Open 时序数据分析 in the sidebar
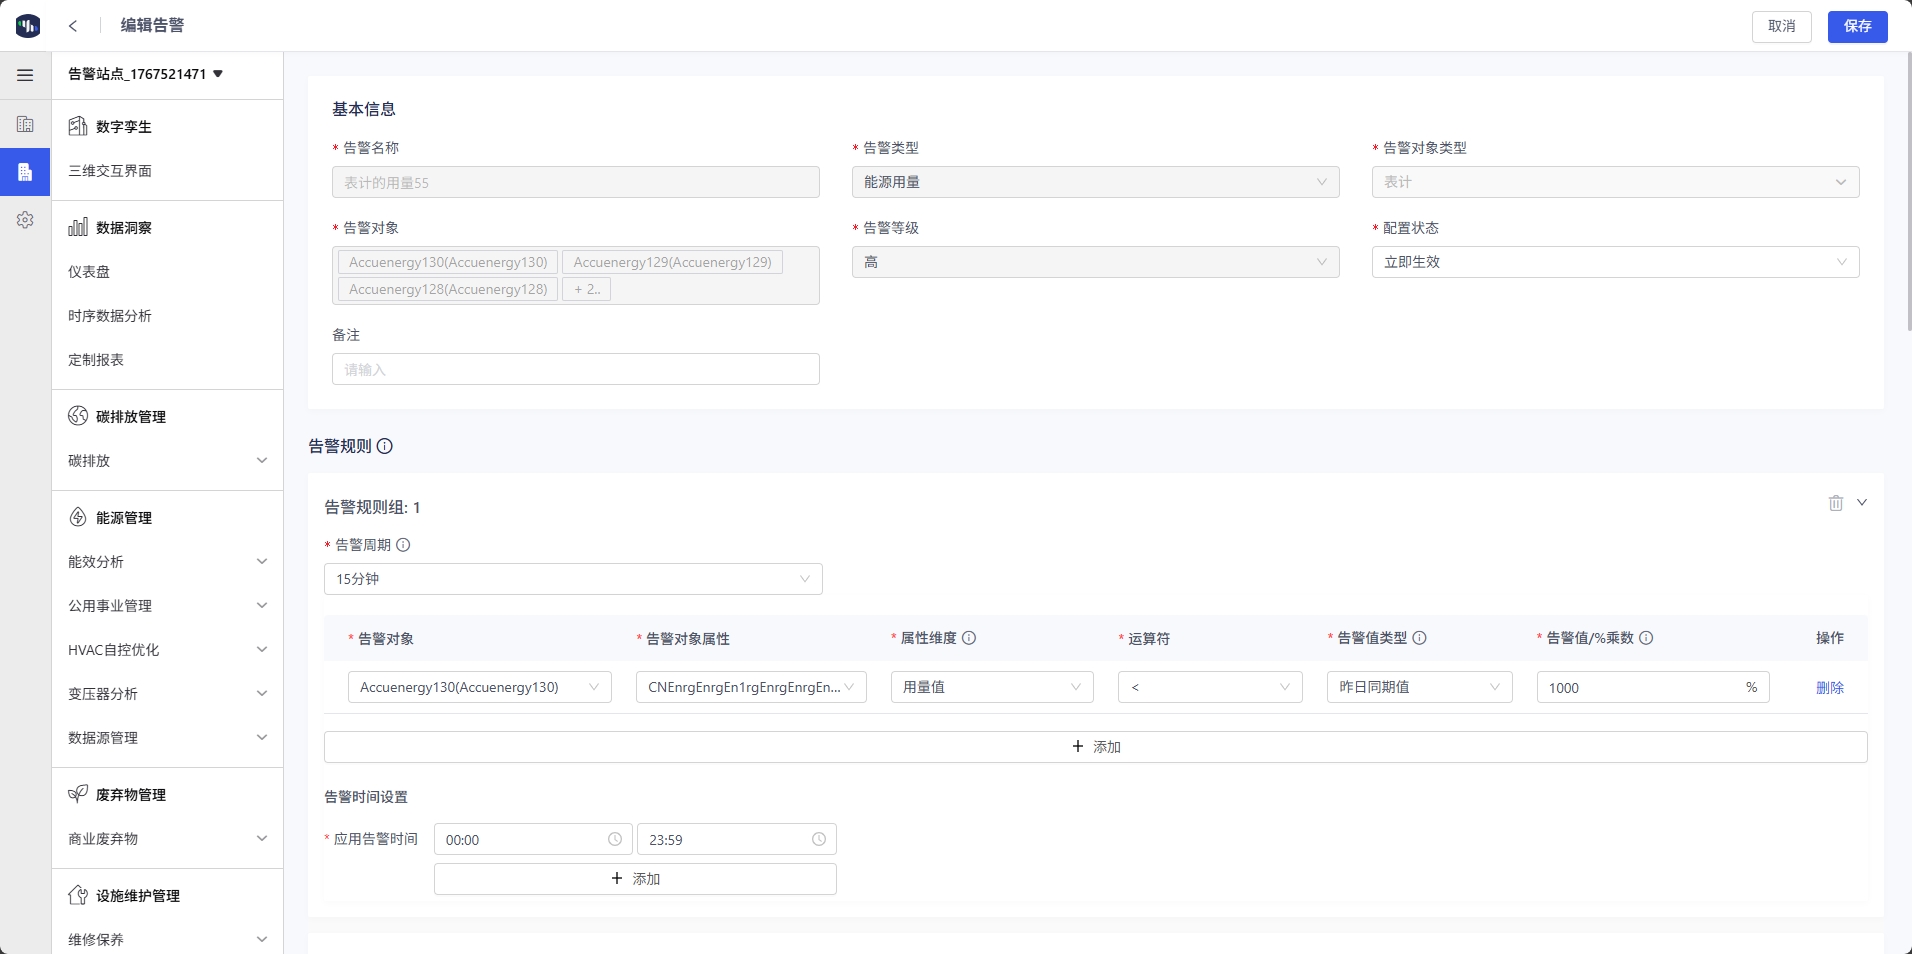Screen dimensions: 1912x954 point(110,316)
